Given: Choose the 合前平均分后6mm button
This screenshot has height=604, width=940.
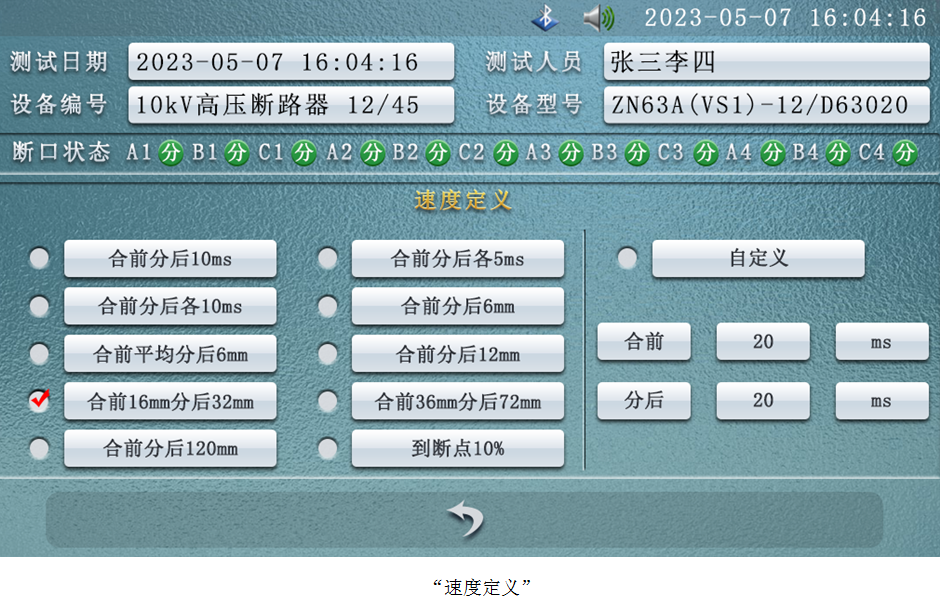Looking at the screenshot, I should point(170,354).
